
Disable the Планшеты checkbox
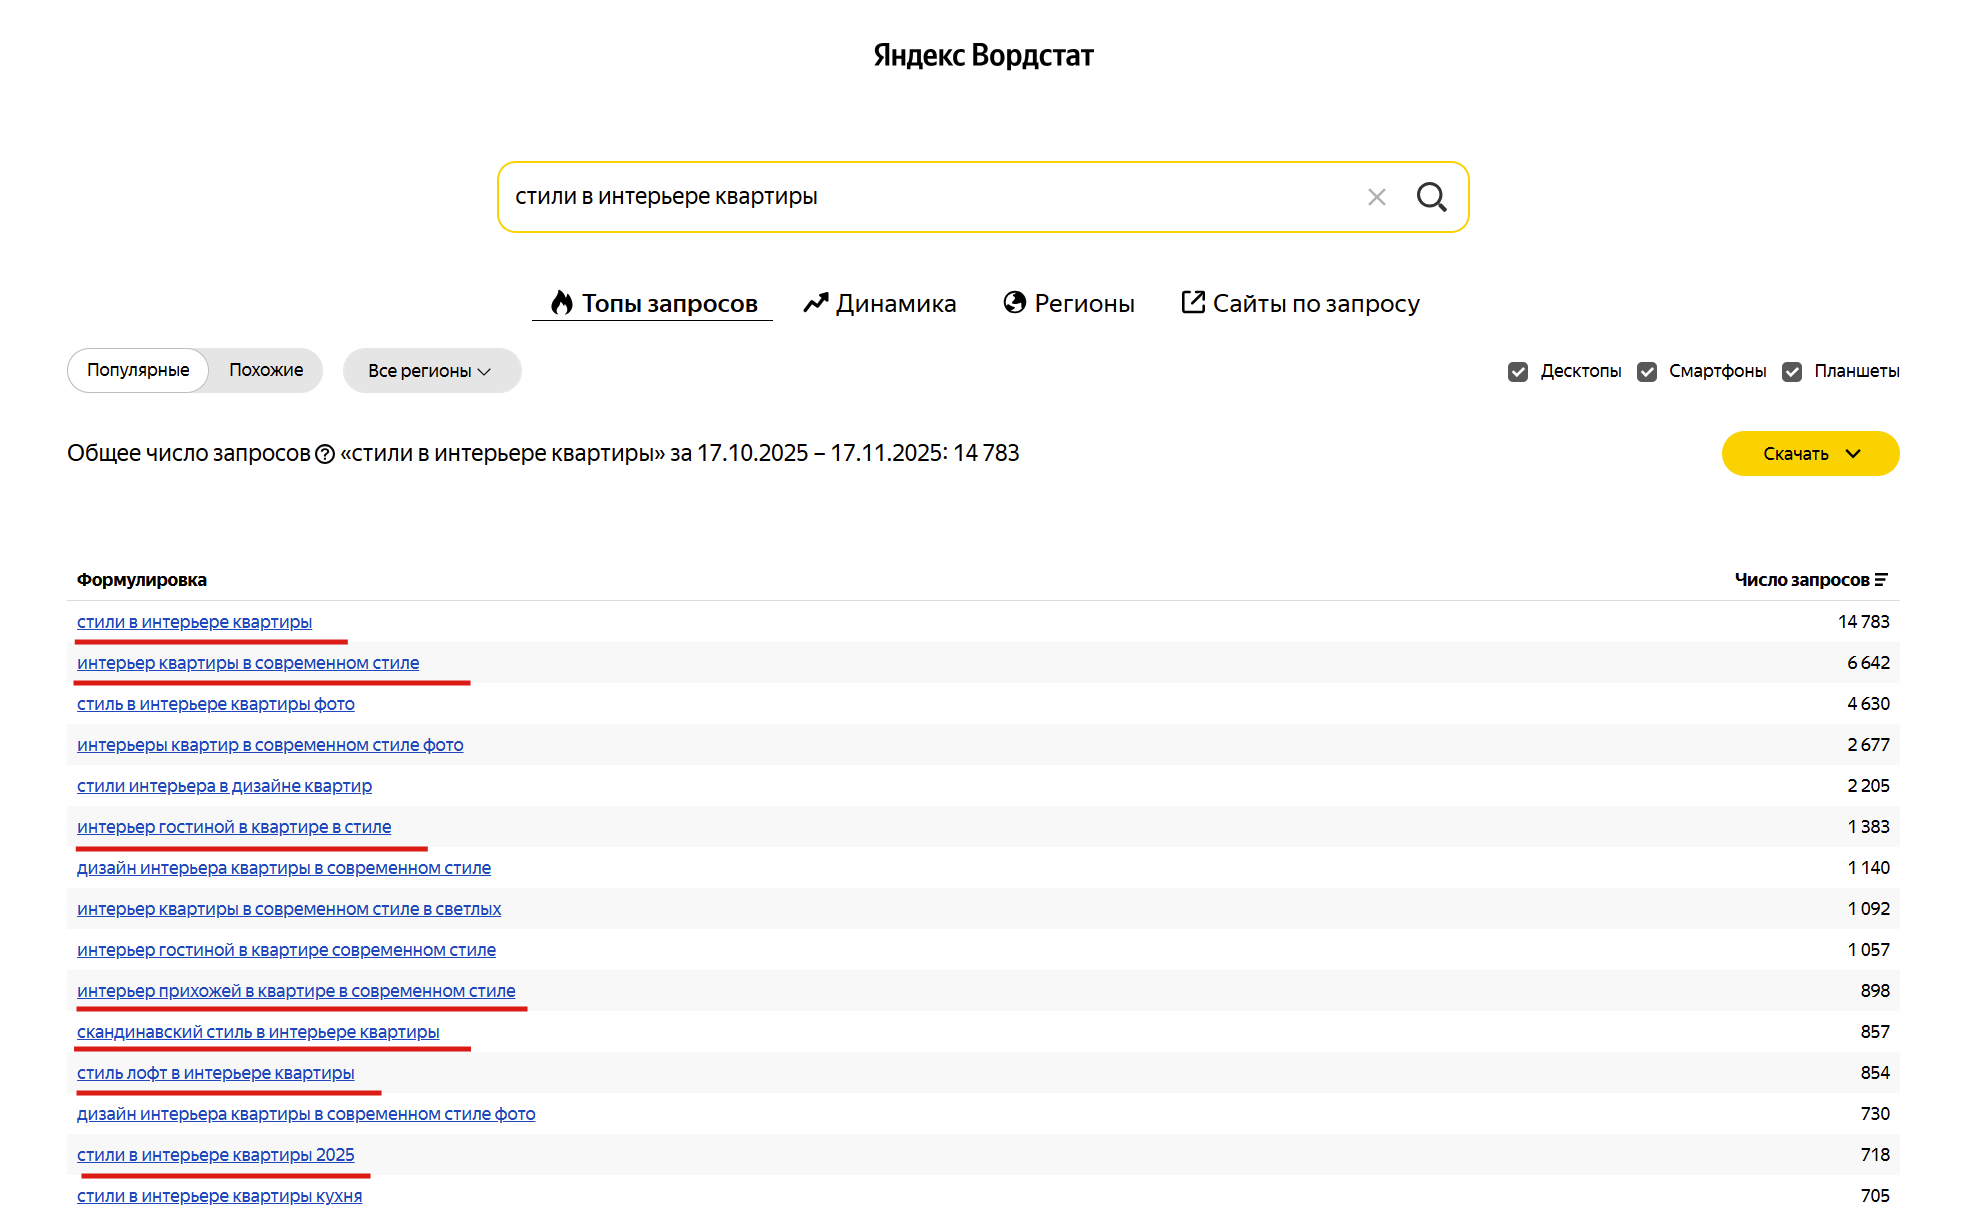(x=1792, y=372)
